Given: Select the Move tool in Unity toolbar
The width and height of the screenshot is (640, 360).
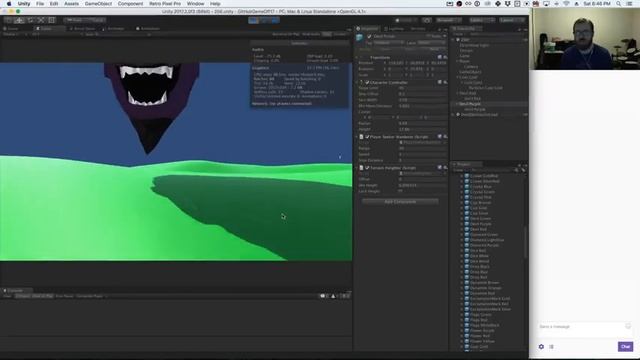Looking at the screenshot, I should (x=19, y=20).
